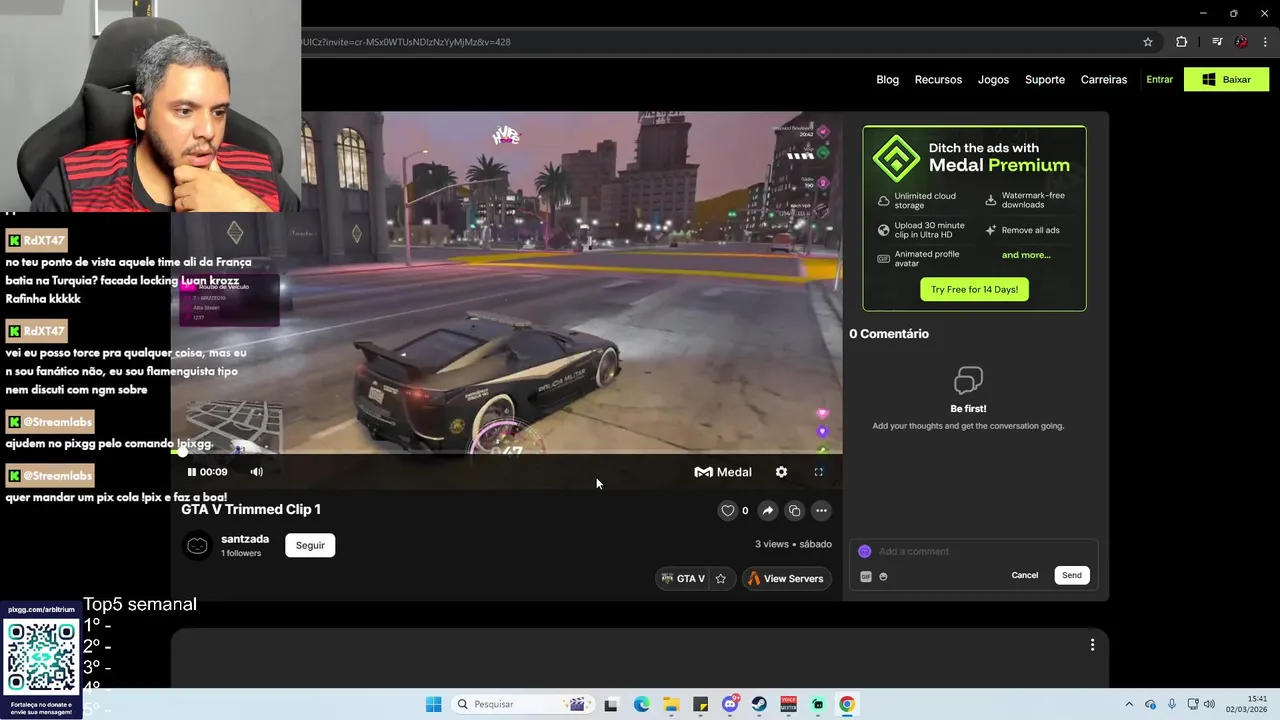Share the clip using the arrow icon
This screenshot has width=1280, height=720.
pos(767,511)
